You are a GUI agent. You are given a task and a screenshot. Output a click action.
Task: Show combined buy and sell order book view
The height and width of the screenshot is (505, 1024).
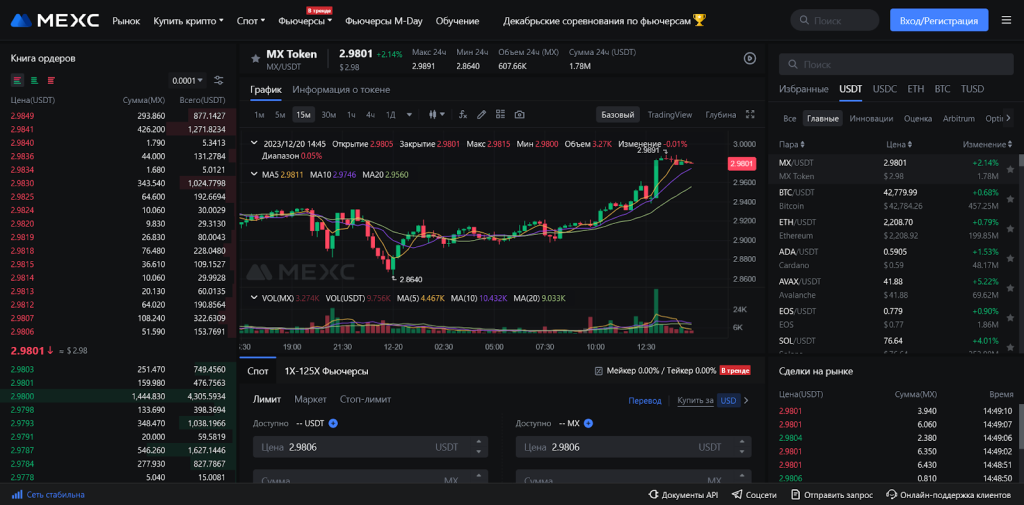point(17,80)
